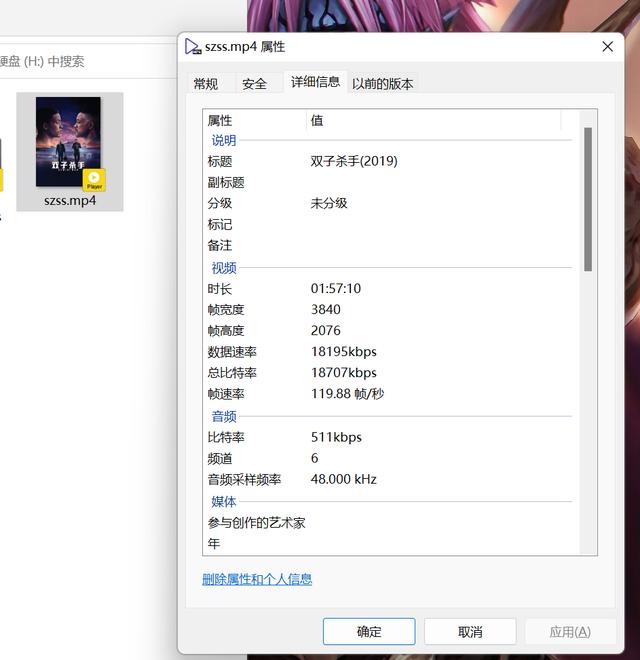This screenshot has height=660, width=640.
Task: Click the 帧速率 value 119.88 帧/秒
Action: [347, 394]
